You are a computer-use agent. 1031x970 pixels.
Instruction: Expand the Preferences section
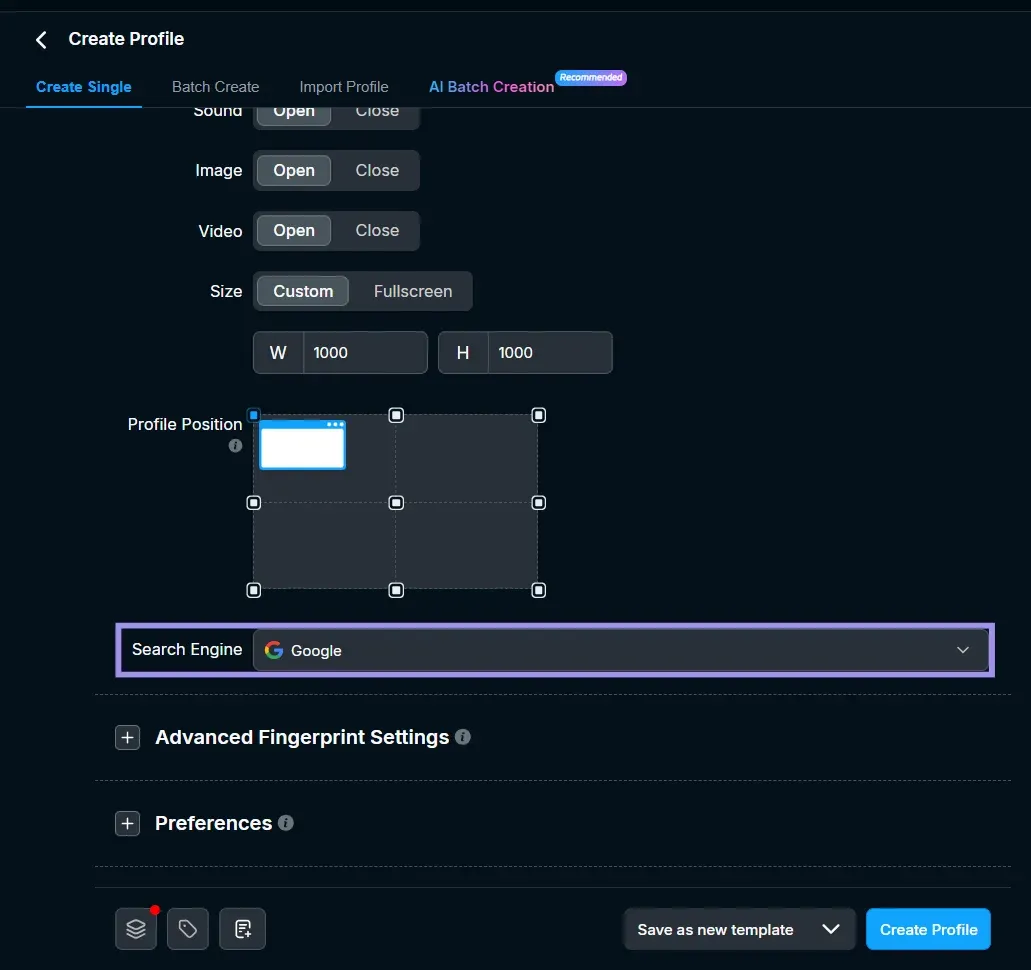(128, 823)
